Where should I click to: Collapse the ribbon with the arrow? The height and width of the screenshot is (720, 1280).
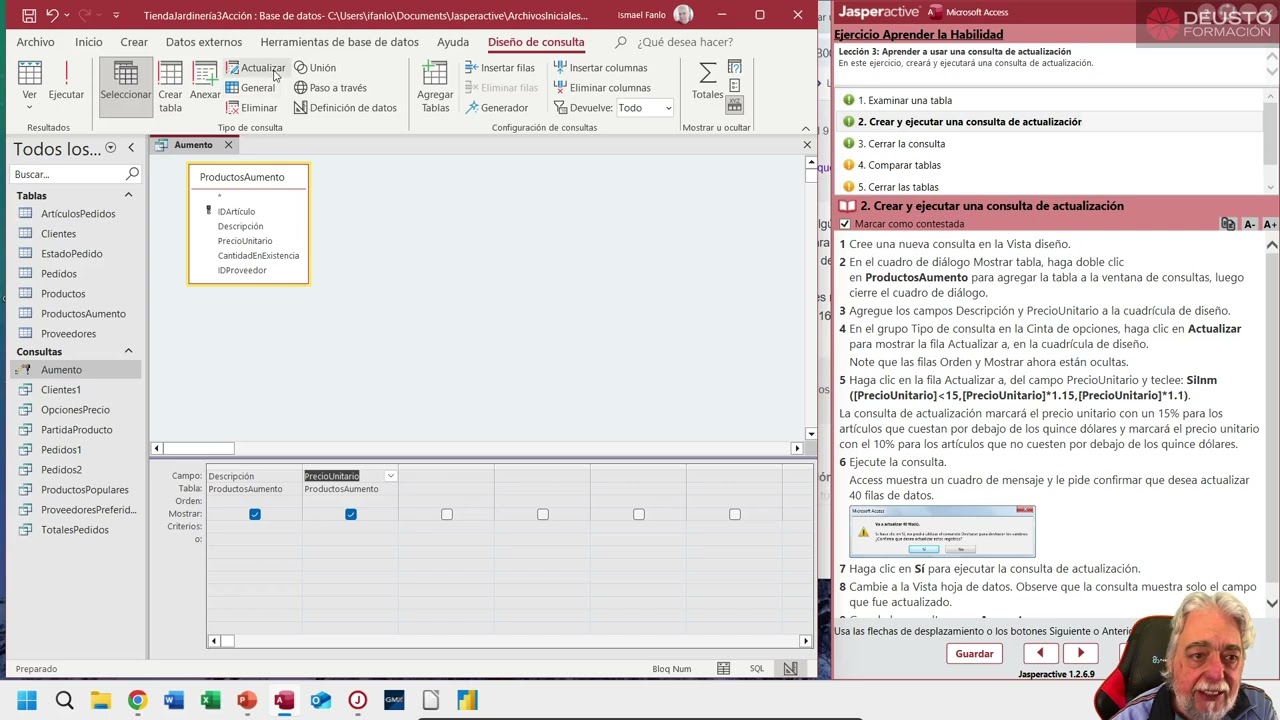806,128
